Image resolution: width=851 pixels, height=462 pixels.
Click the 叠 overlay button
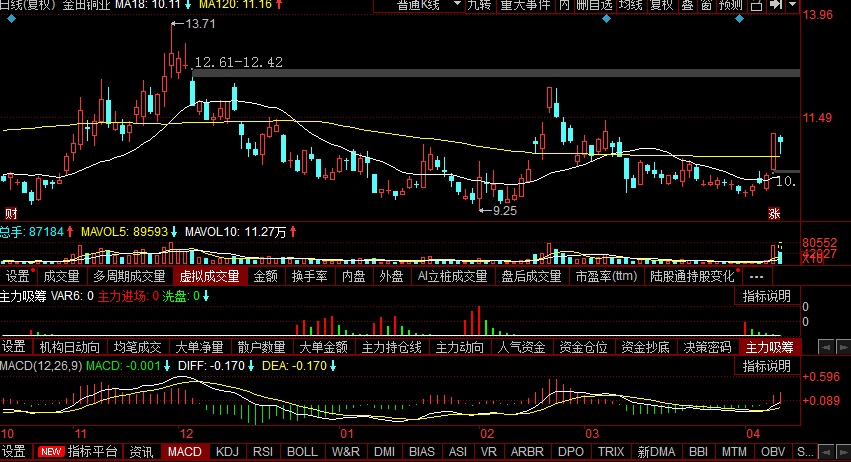(687, 5)
